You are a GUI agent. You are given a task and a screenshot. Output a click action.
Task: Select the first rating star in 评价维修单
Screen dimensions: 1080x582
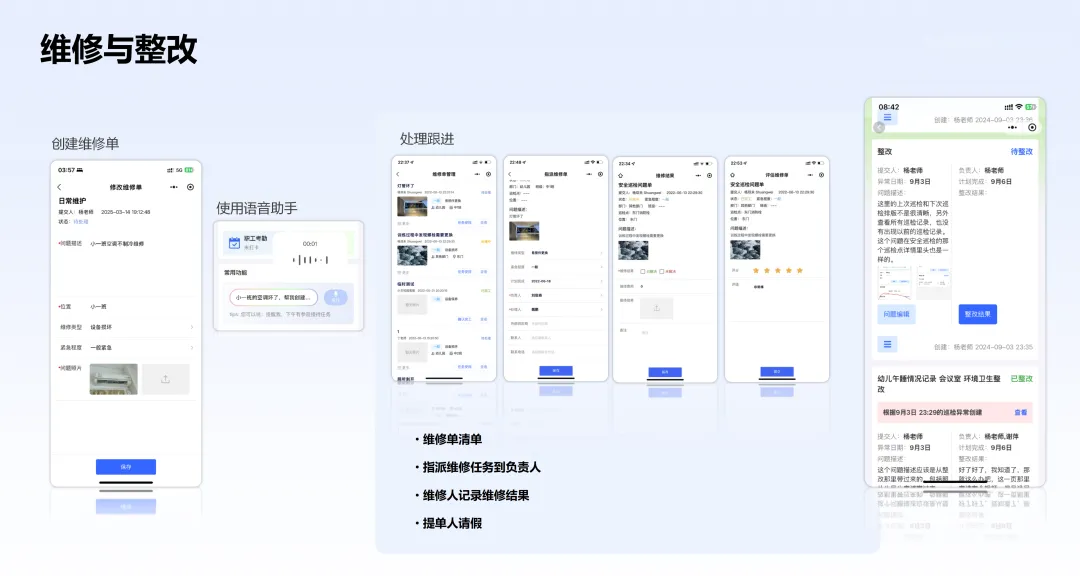[756, 271]
